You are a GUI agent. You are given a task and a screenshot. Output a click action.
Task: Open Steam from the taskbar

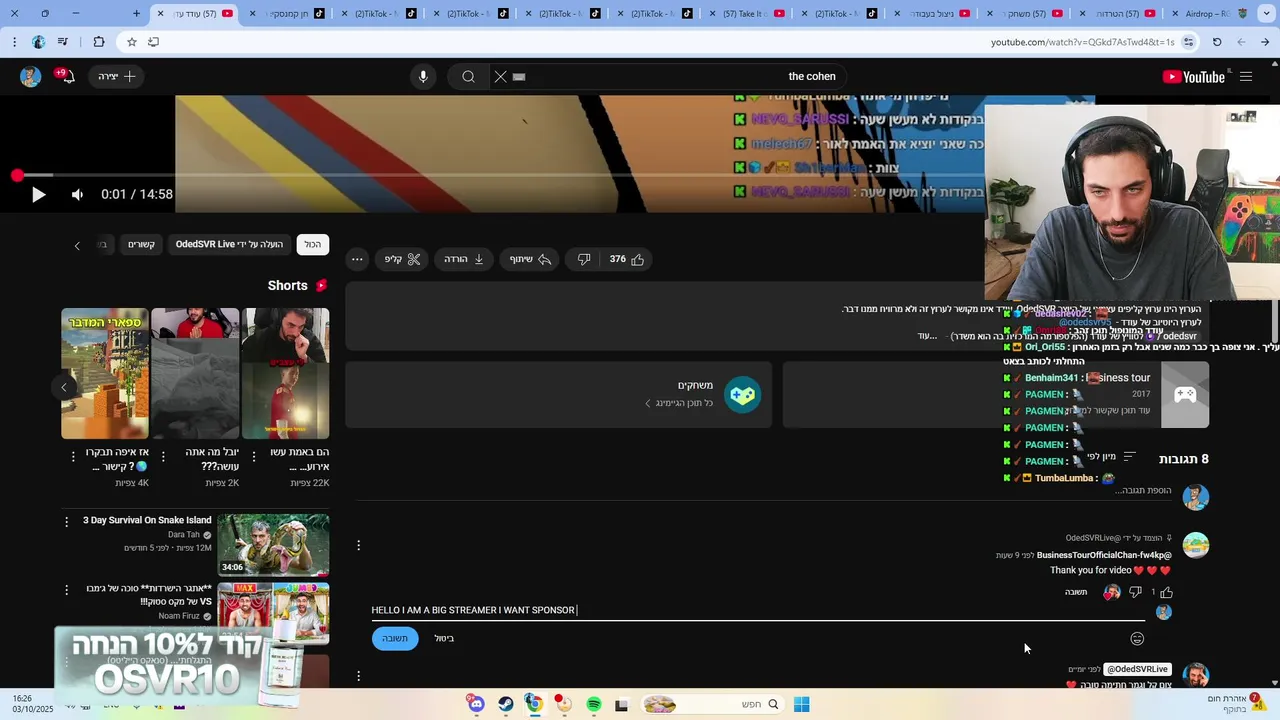point(506,704)
